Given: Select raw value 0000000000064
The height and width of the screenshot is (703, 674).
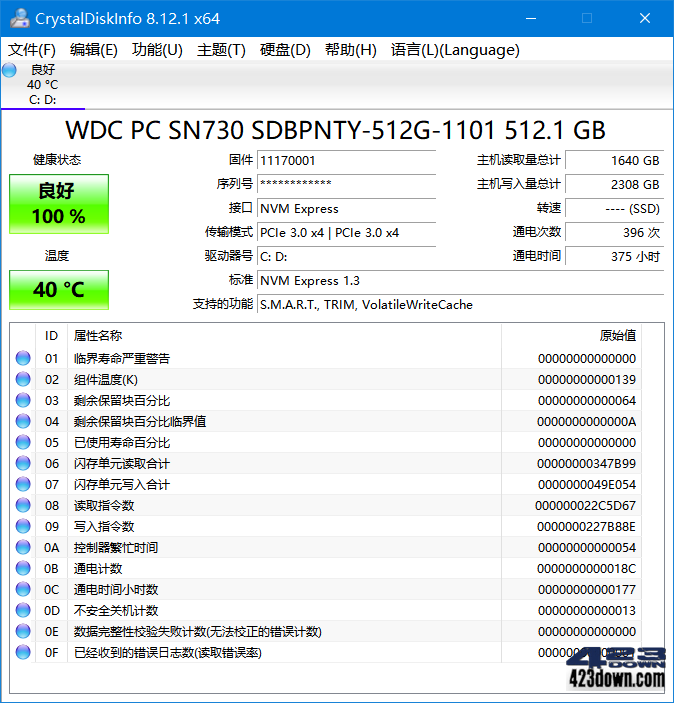Looking at the screenshot, I should tap(587, 401).
